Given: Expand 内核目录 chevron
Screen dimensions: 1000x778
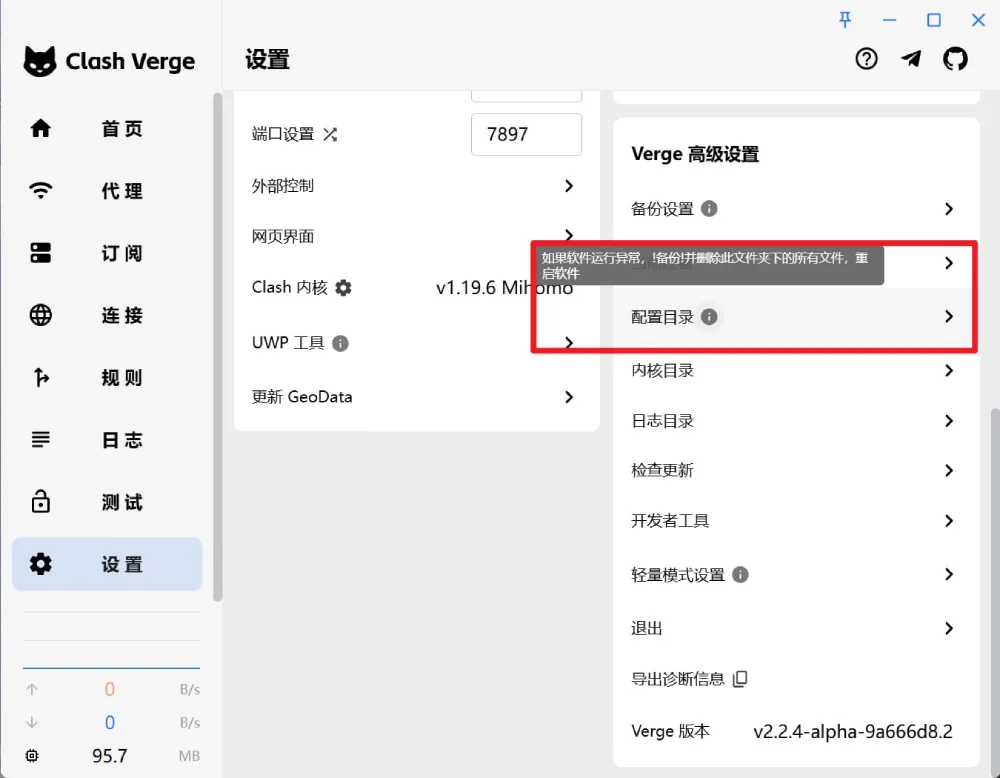Looking at the screenshot, I should point(949,371).
